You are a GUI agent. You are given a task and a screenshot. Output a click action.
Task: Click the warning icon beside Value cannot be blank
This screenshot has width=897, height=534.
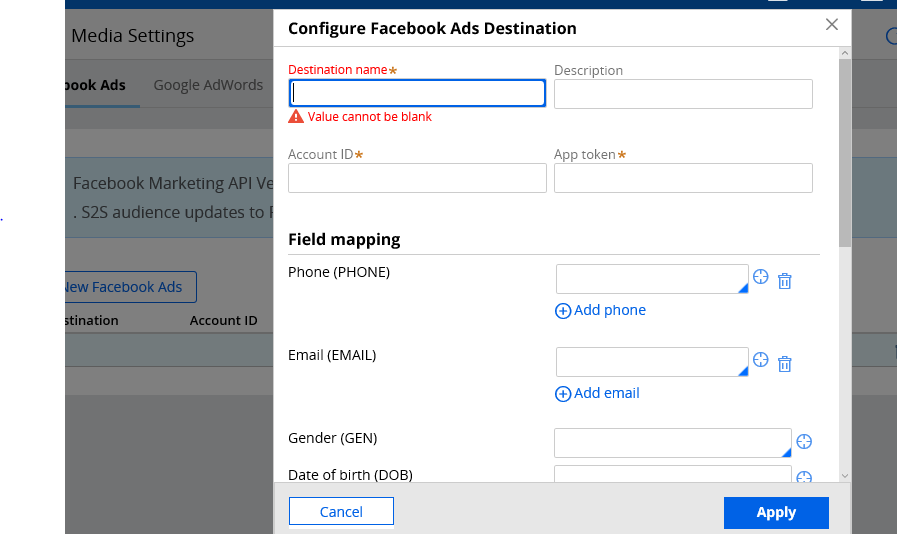pos(296,117)
